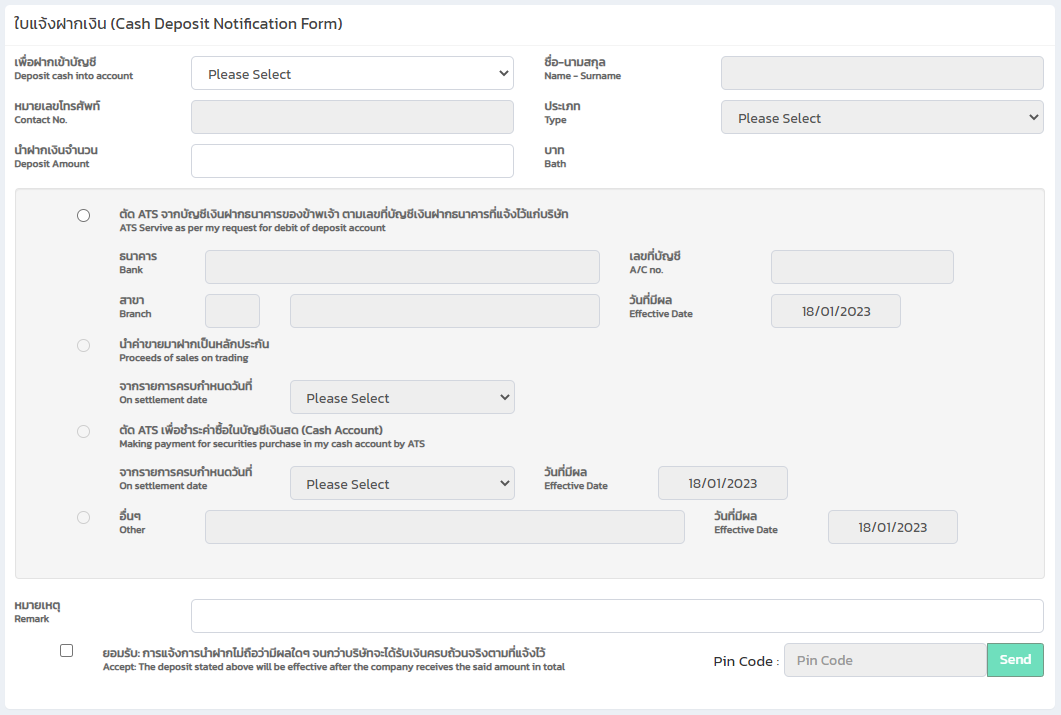
Task: Click the Effective Date showing 18/01/2023 under ATS
Action: pos(835,310)
